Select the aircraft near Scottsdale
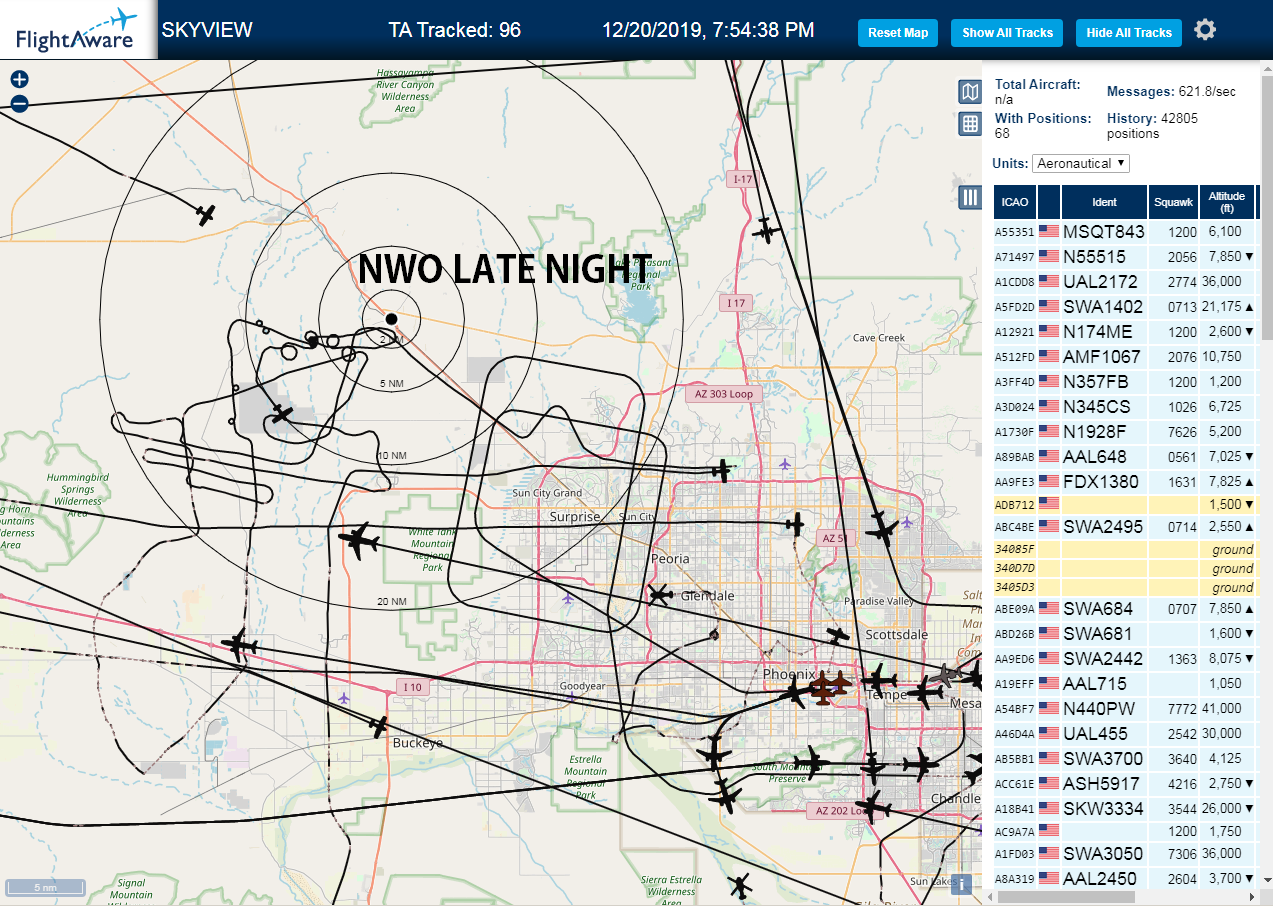This screenshot has width=1273, height=907. coord(838,635)
